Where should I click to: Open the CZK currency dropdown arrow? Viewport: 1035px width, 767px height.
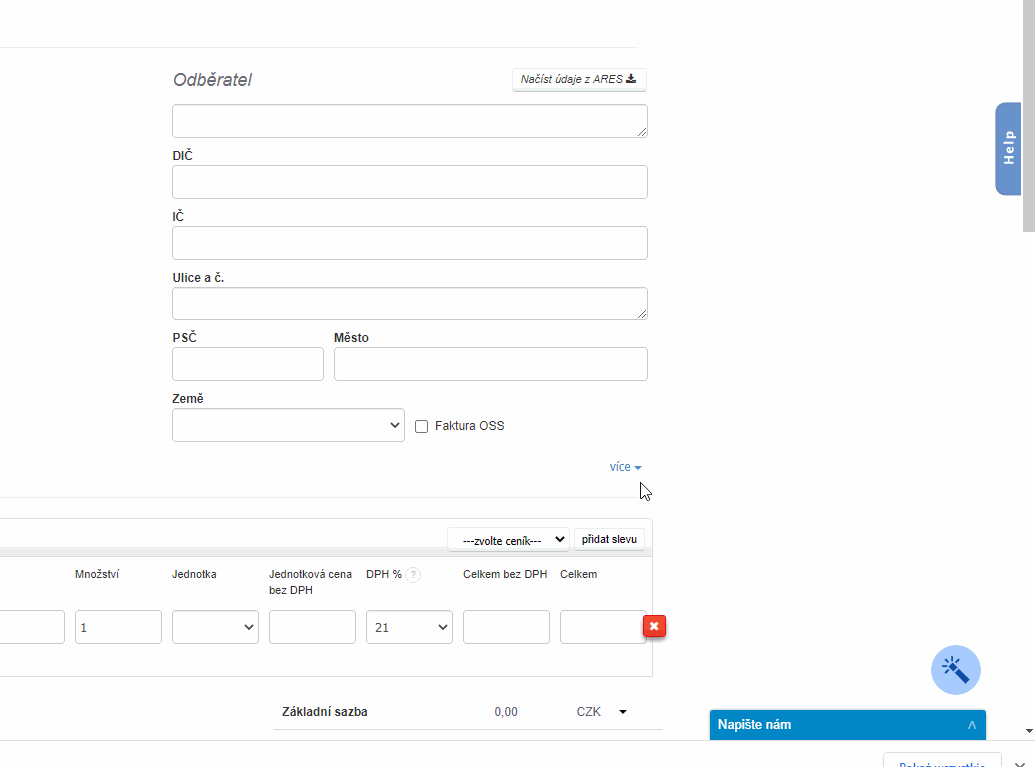[x=622, y=712]
